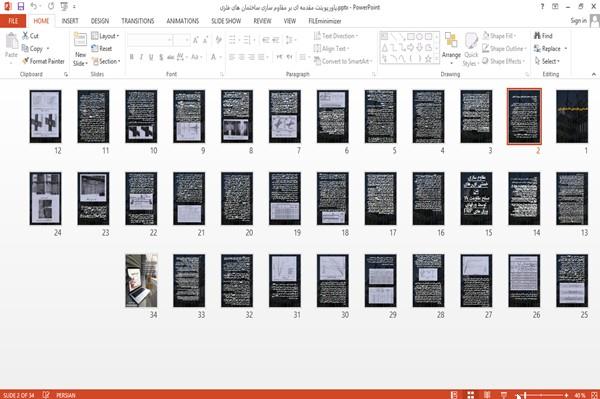The height and width of the screenshot is (399, 600).
Task: Click the 40% zoom level button
Action: [x=580, y=395]
